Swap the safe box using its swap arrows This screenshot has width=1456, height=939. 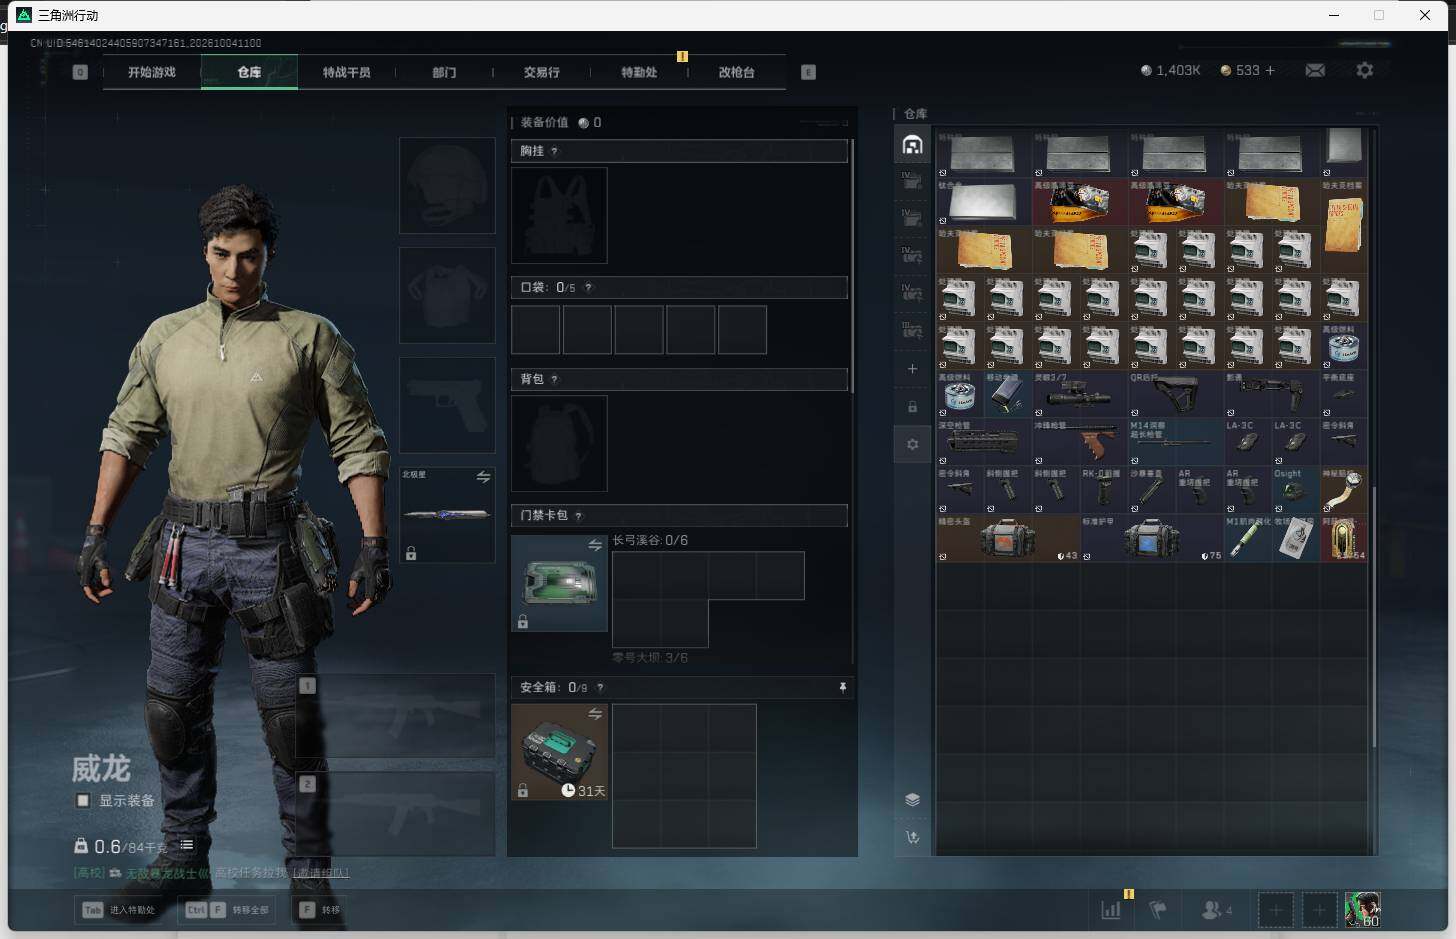point(595,714)
